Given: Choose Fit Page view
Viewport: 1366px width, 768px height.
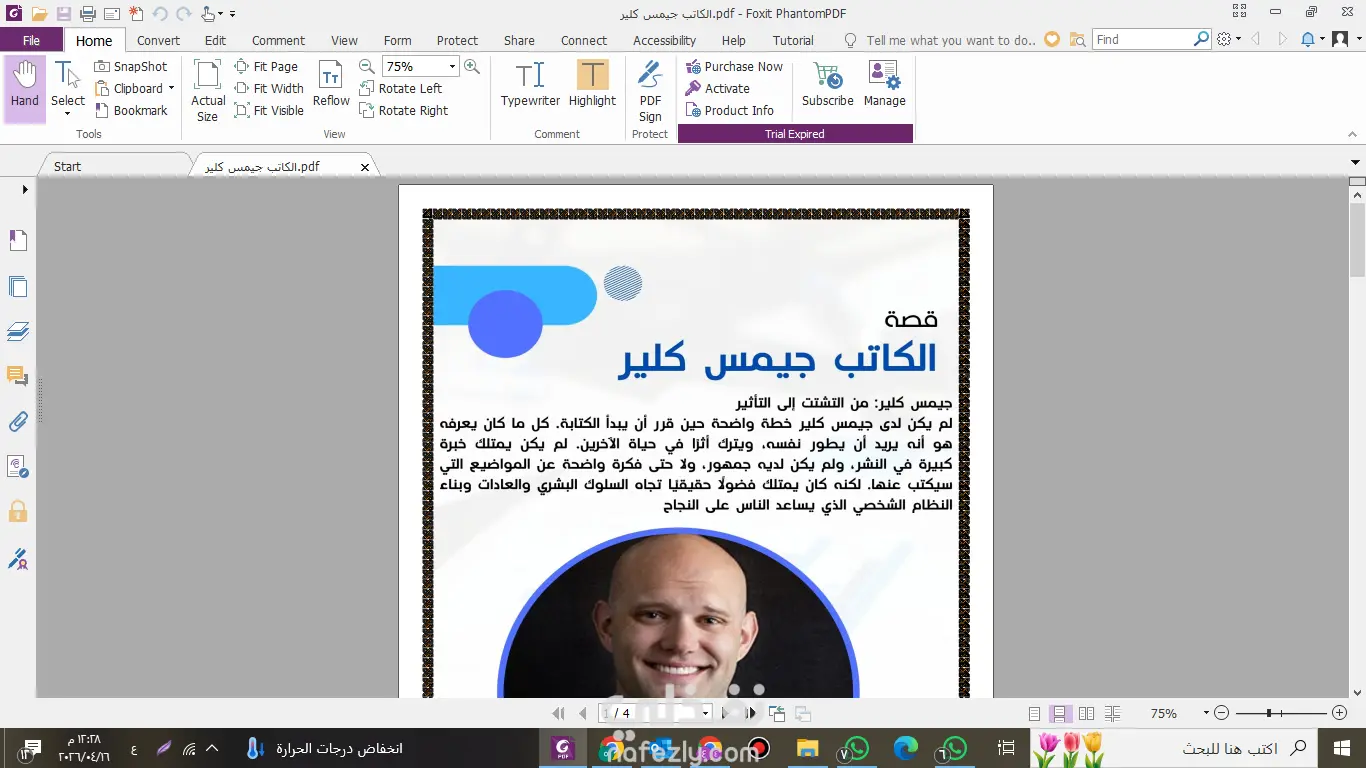Looking at the screenshot, I should (266, 66).
